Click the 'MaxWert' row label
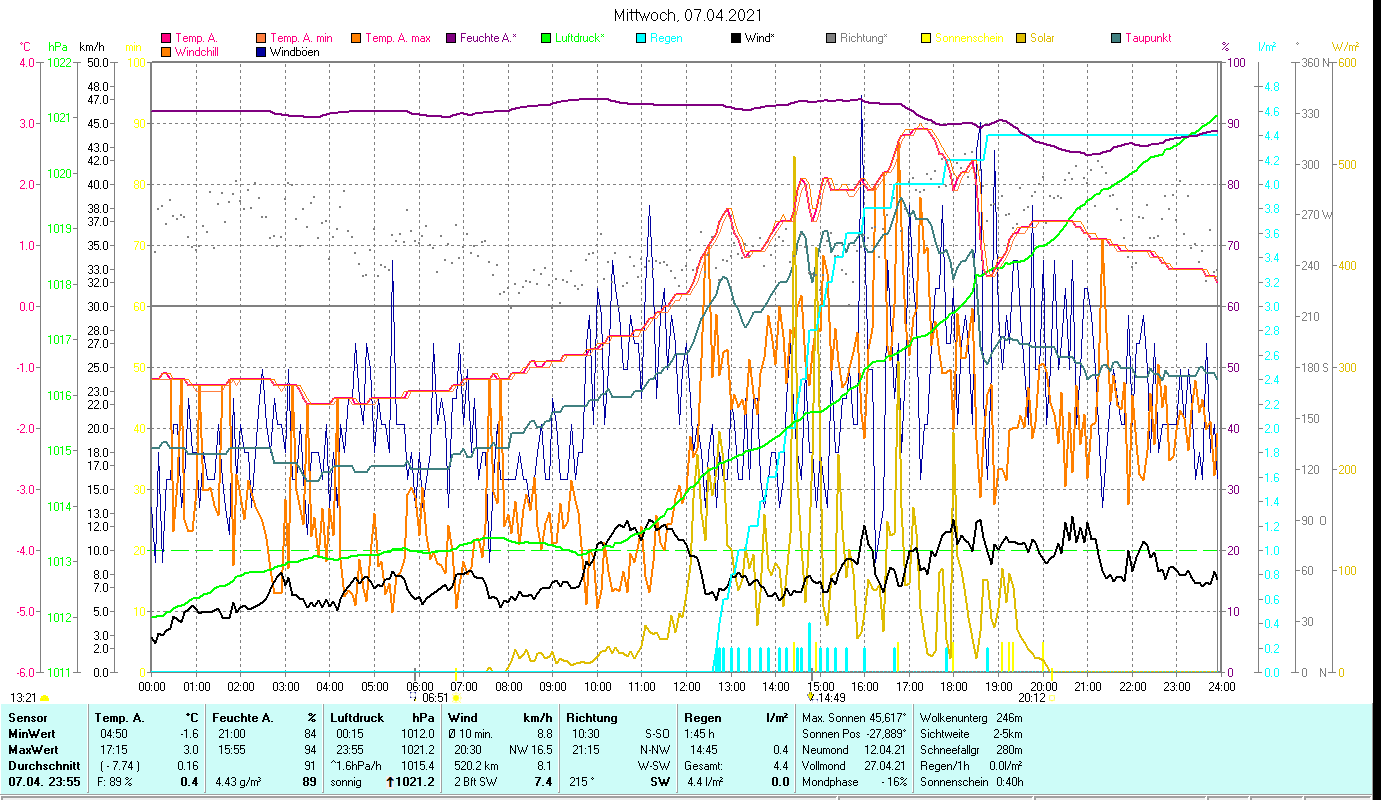Viewport: 1381px width, 800px height. pyautogui.click(x=34, y=750)
